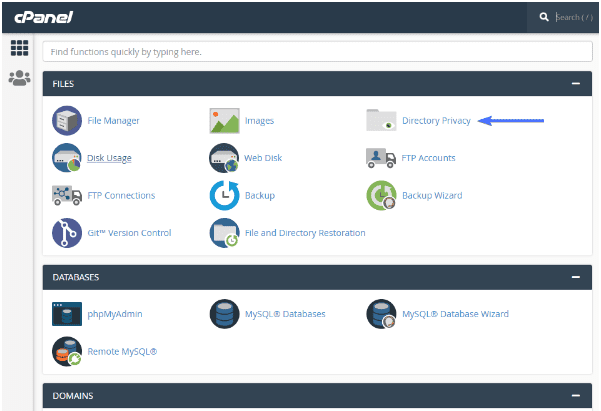Collapse the Domains section
The height and width of the screenshot is (411, 601).
pos(576,396)
